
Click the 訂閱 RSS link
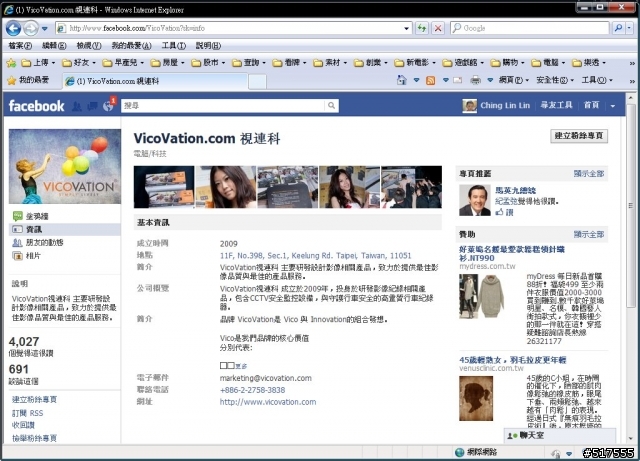[27, 413]
